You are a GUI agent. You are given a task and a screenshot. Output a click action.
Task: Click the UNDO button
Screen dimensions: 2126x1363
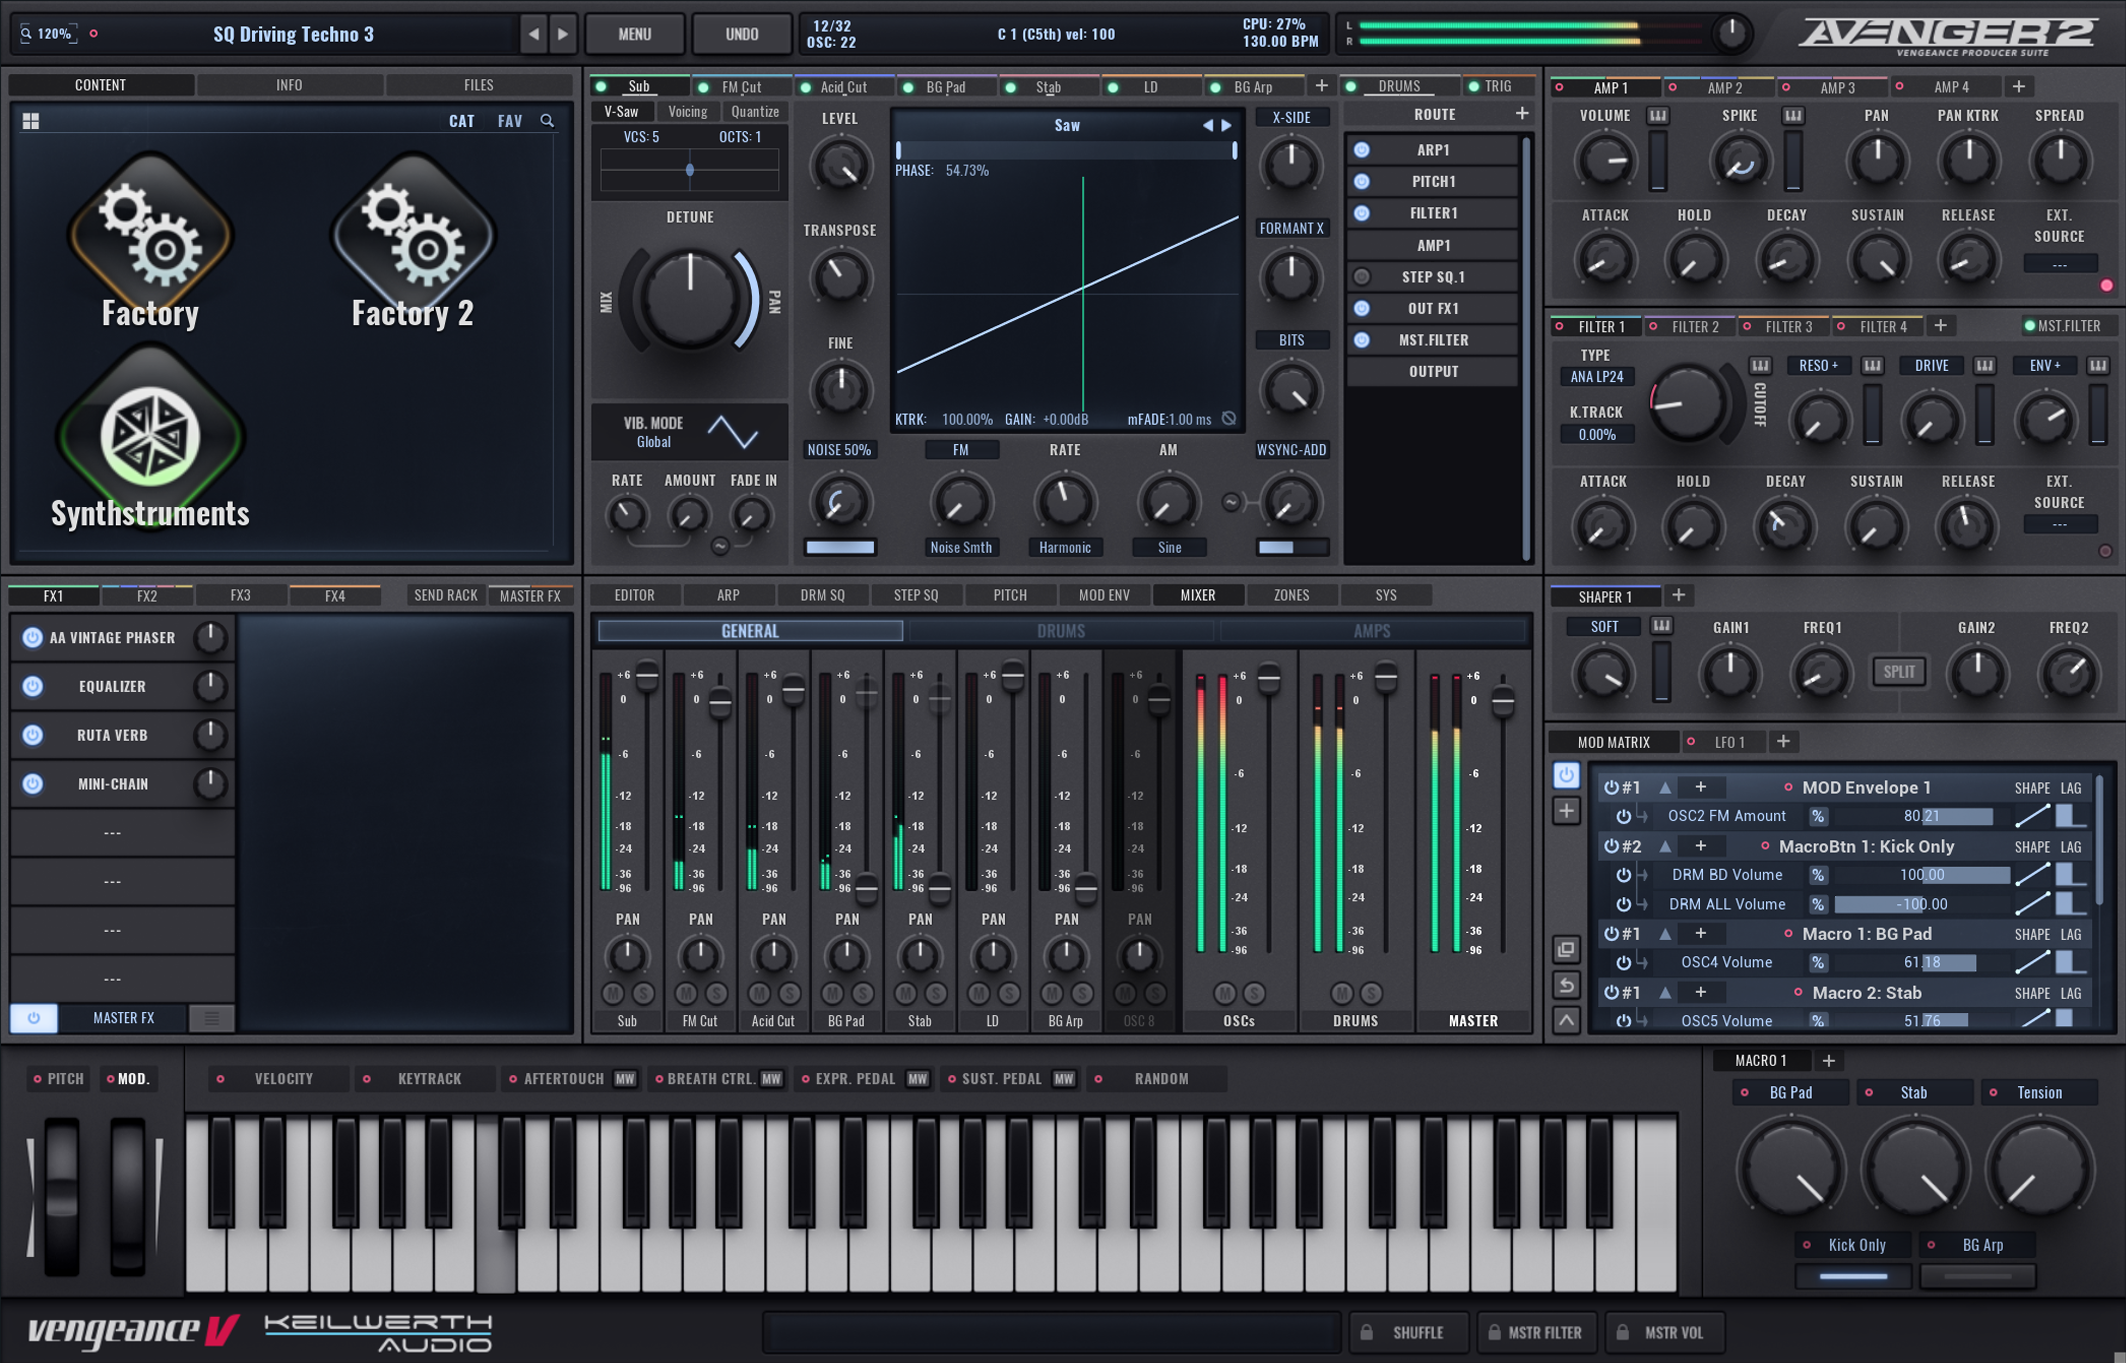coord(741,34)
